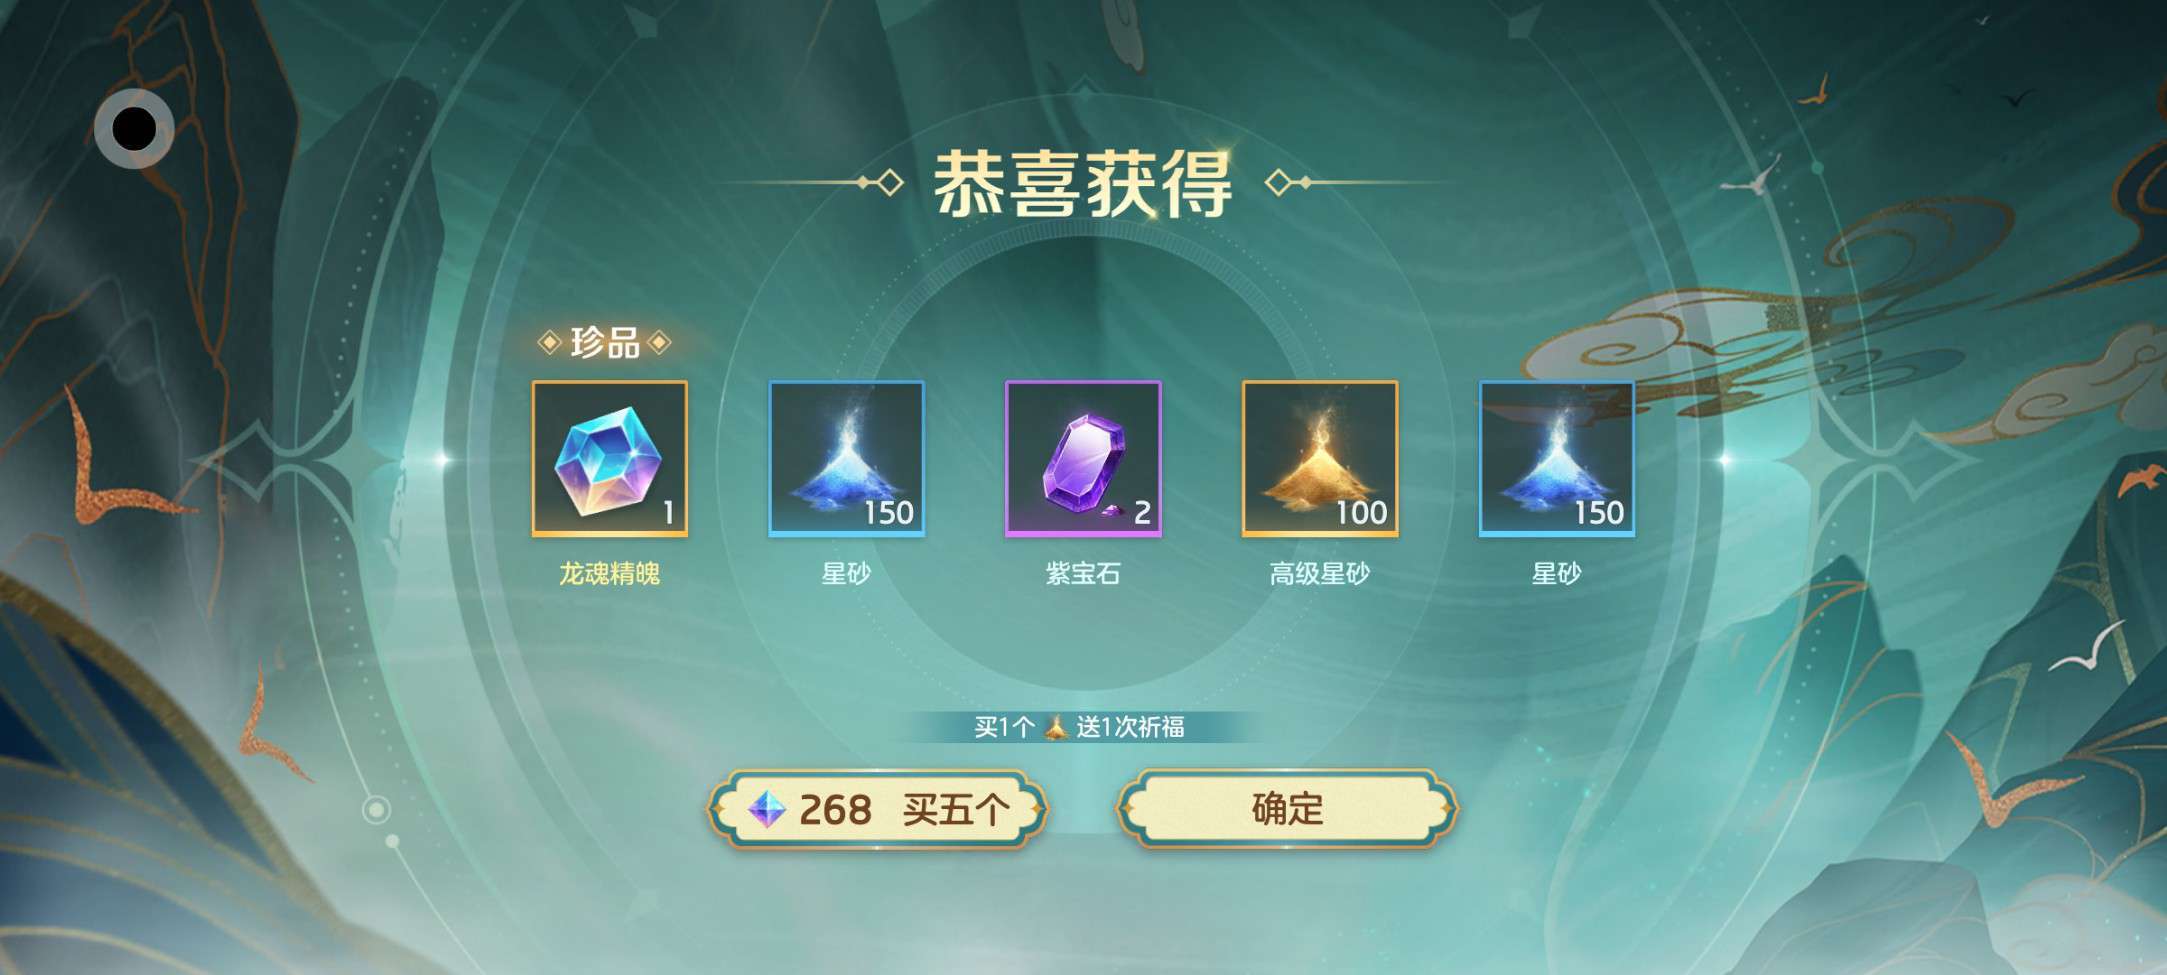Tap the decorative diamond right of 恭喜获得
The width and height of the screenshot is (2167, 975).
click(x=1279, y=183)
